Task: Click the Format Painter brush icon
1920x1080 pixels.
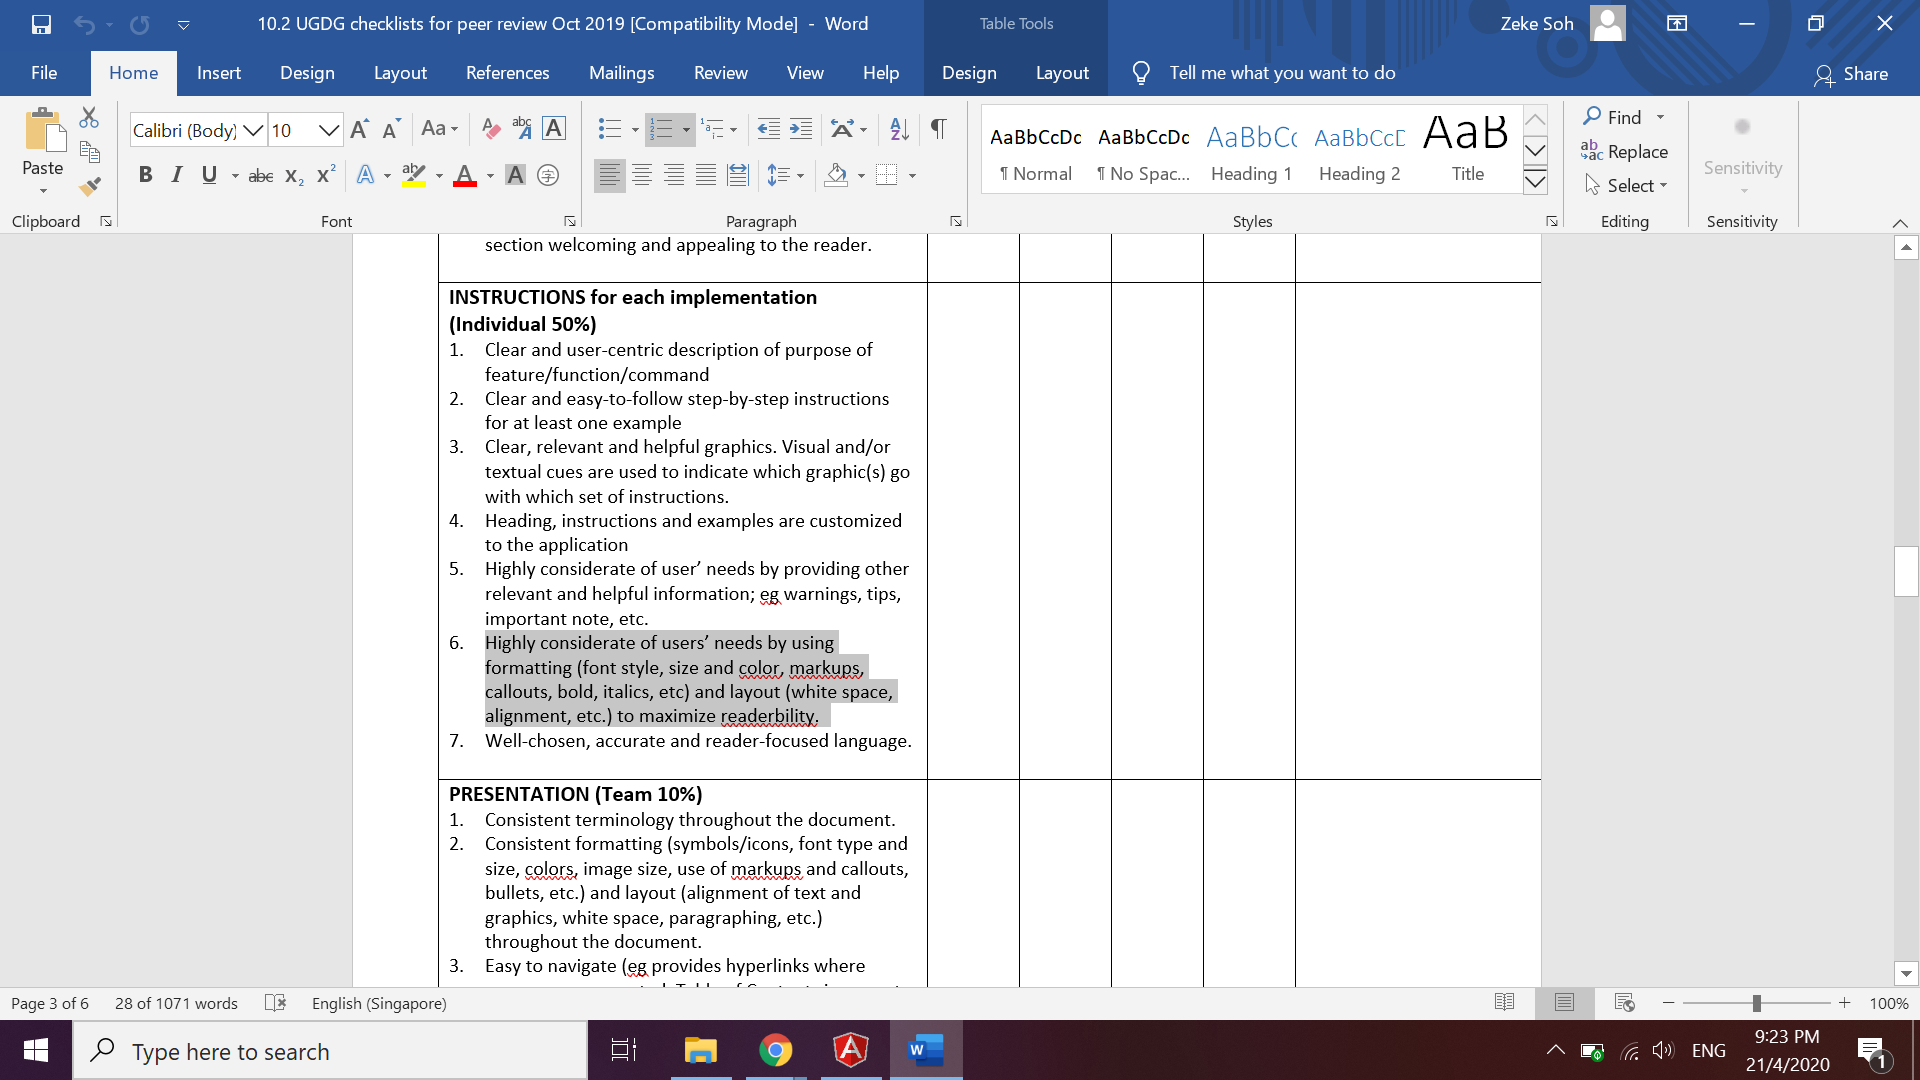Action: coord(90,187)
